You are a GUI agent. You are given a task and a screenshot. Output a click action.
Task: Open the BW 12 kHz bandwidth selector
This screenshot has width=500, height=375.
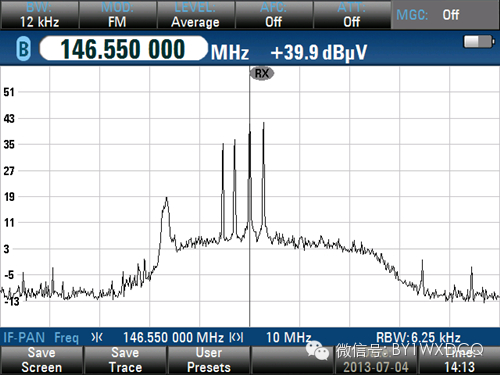coord(40,15)
